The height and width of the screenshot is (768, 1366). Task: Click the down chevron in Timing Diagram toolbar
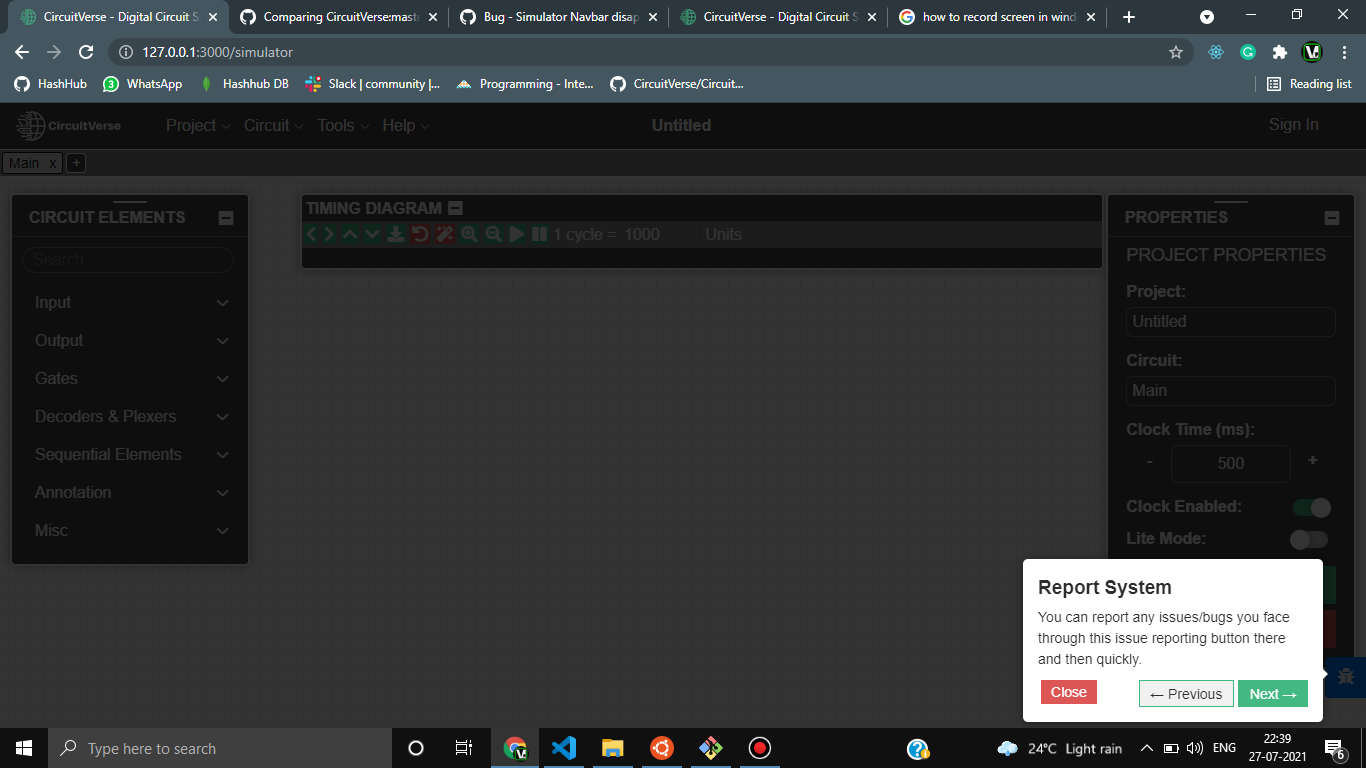pyautogui.click(x=372, y=234)
